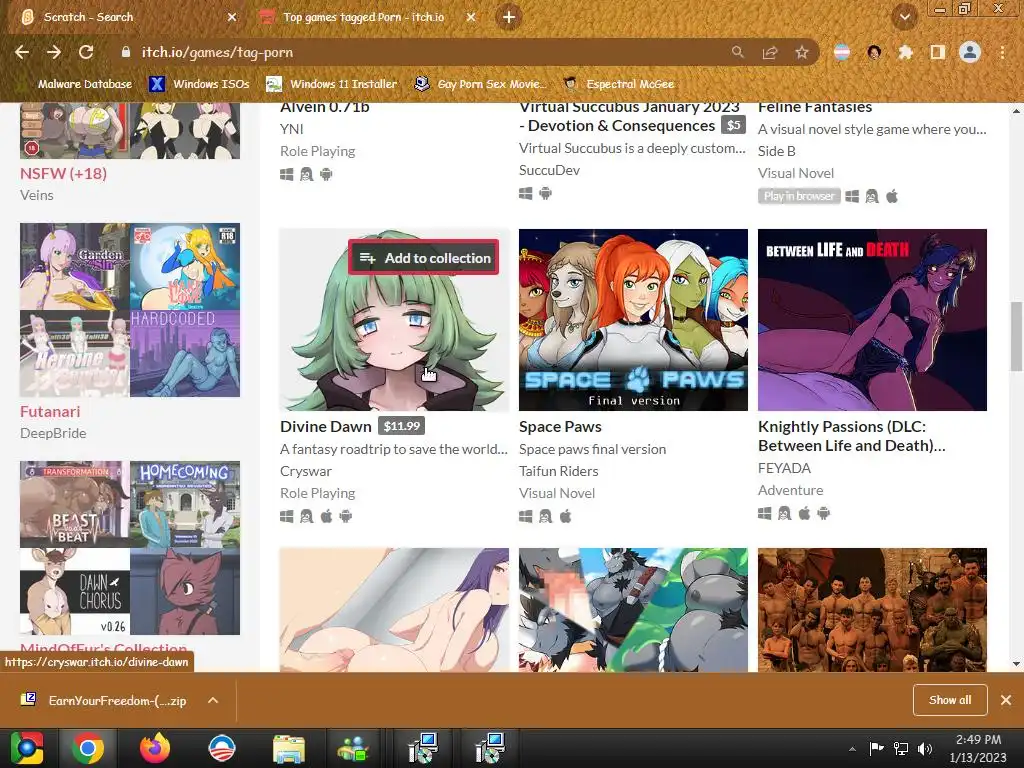Open the Extensions puzzle icon
Viewport: 1024px width, 768px height.
coord(906,52)
